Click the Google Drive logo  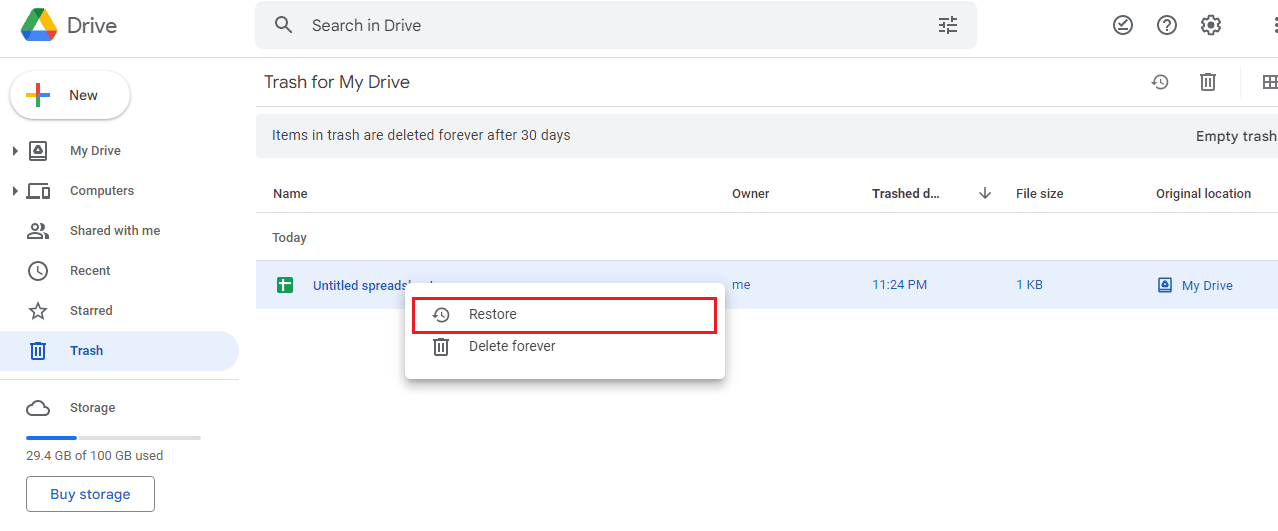click(x=38, y=25)
